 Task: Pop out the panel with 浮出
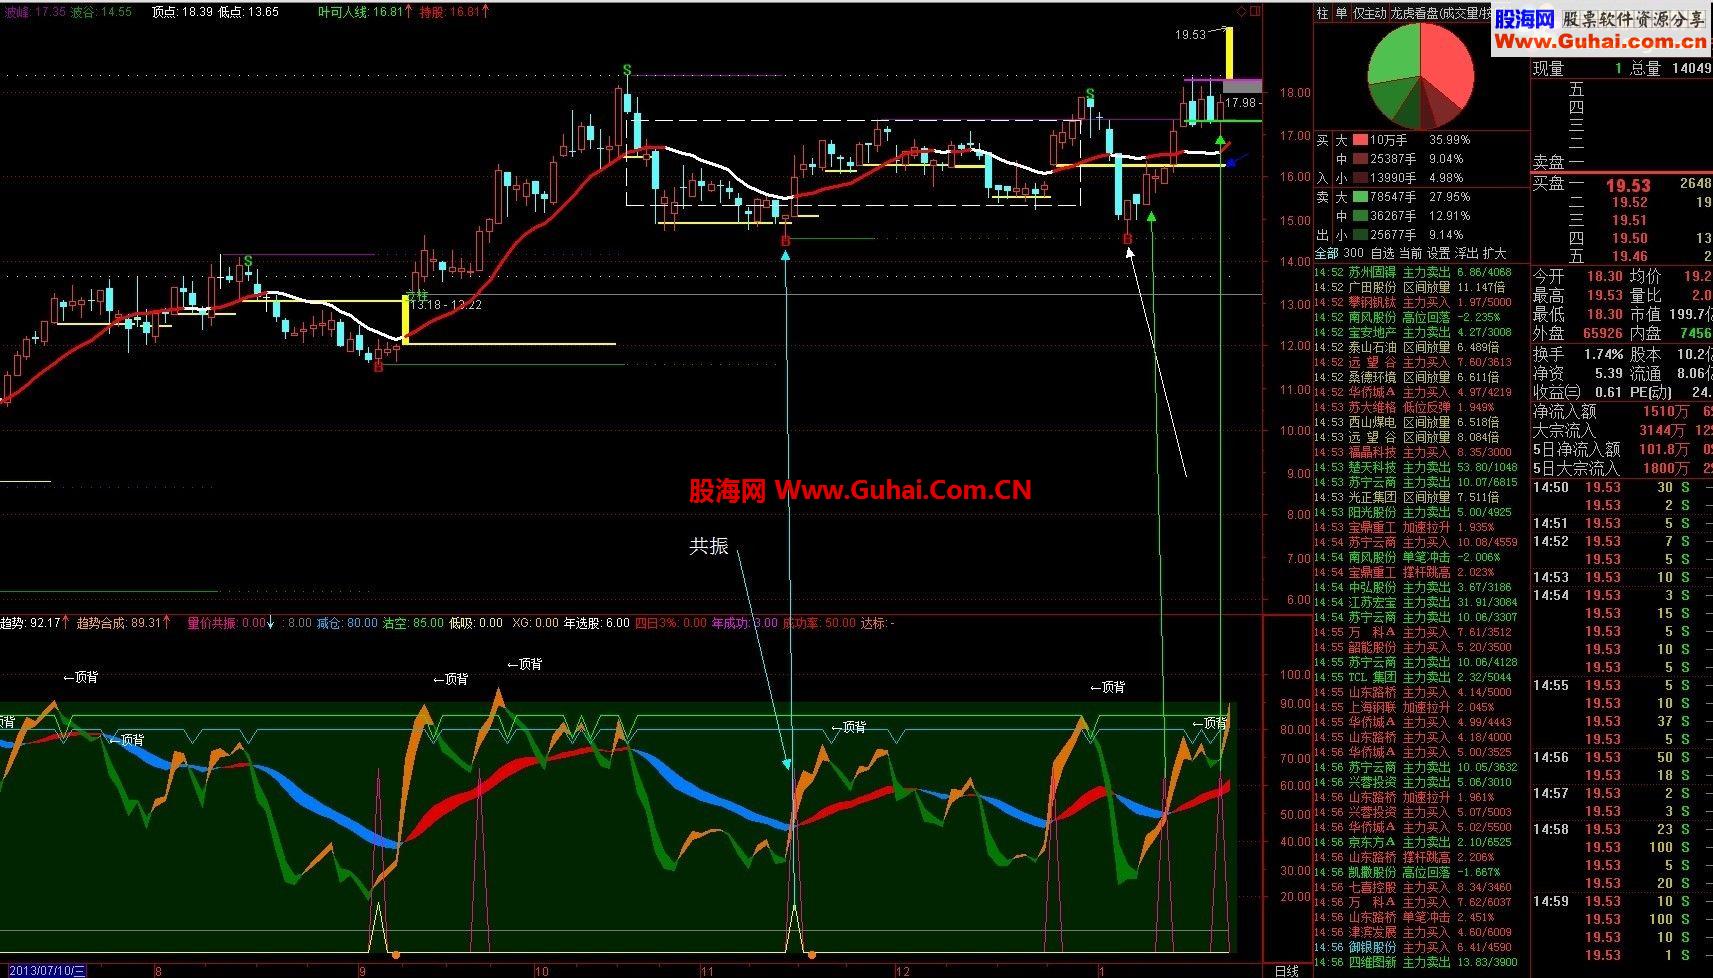[x=1466, y=254]
